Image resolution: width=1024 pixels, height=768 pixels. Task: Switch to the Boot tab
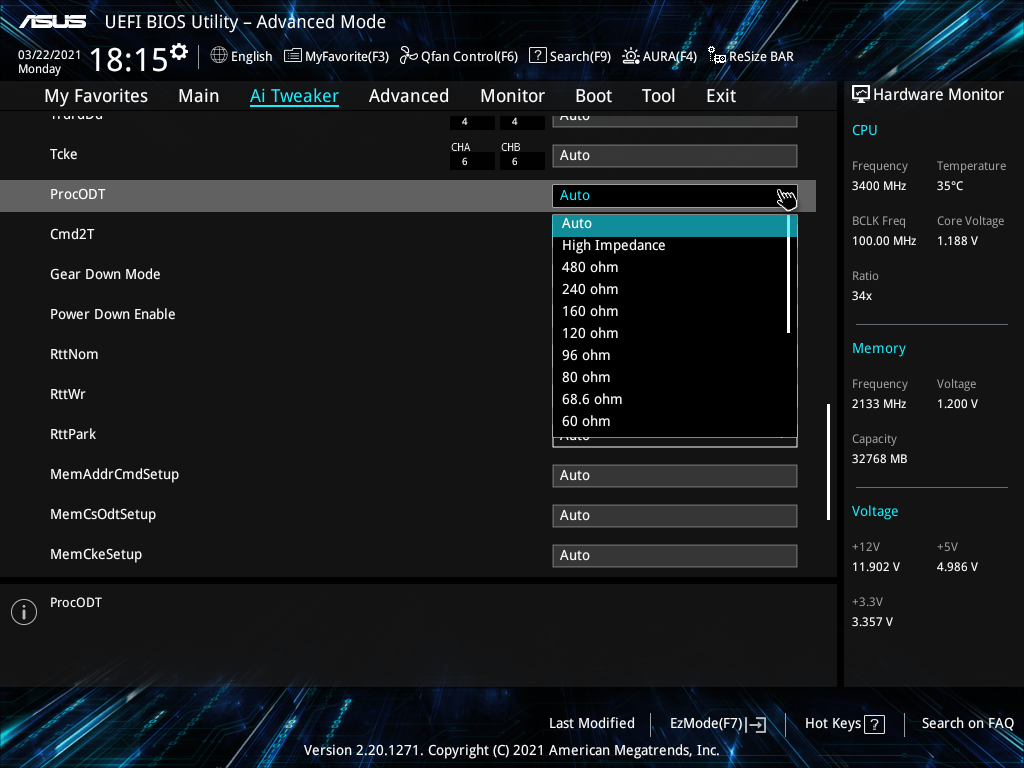(594, 96)
